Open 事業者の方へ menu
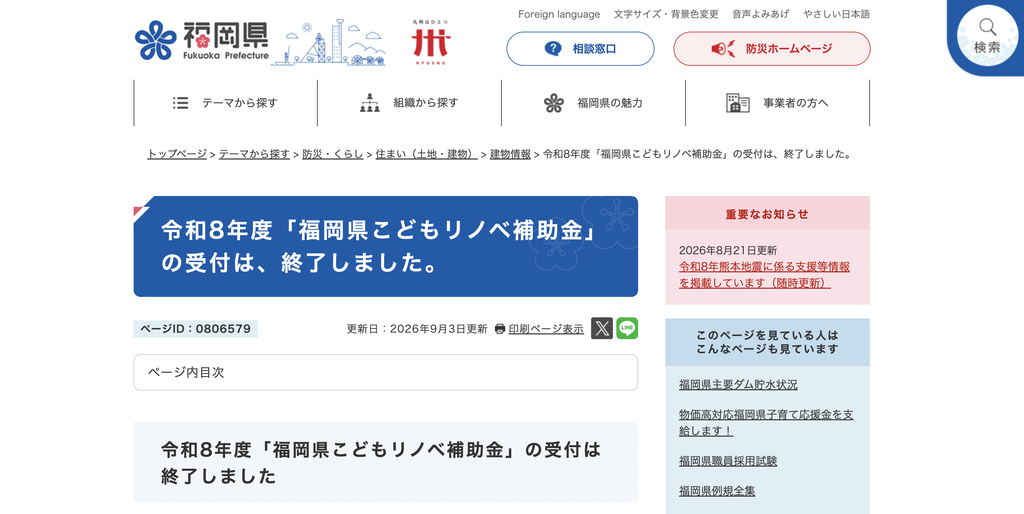Viewport: 1024px width, 514px height. pyautogui.click(x=777, y=103)
